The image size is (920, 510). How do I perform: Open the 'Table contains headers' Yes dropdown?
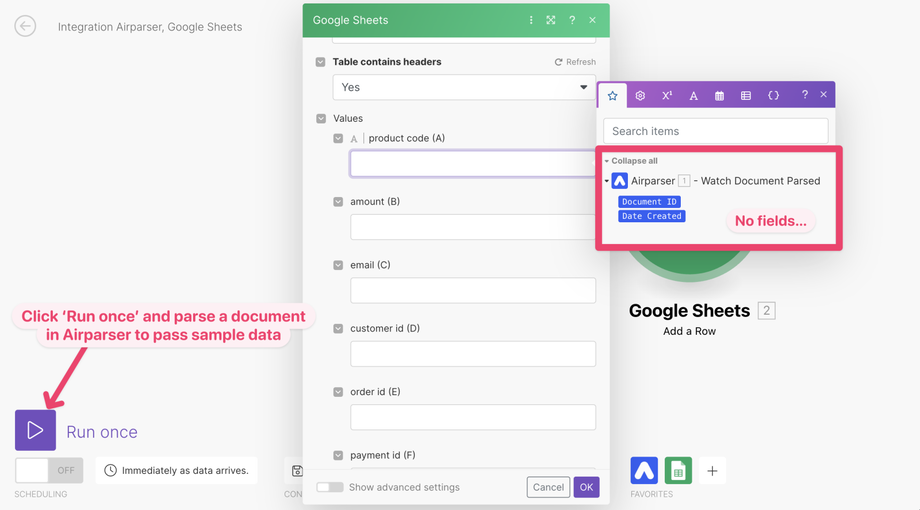click(464, 87)
